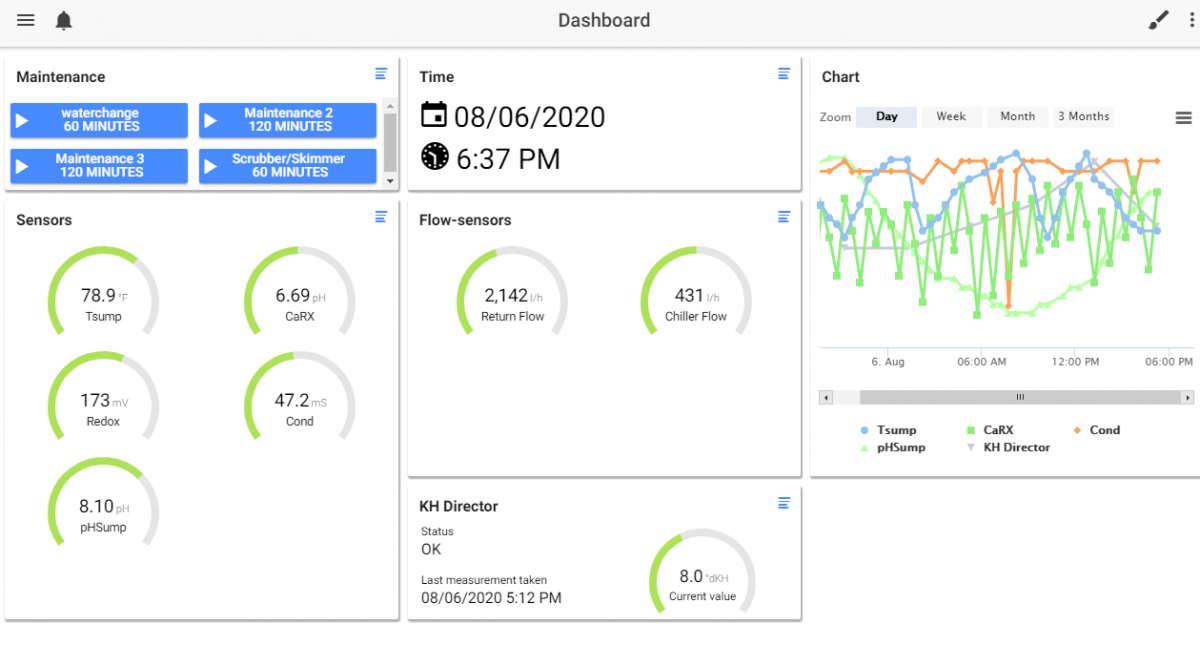
Task: Open Sensors widget menu icon
Action: click(x=381, y=216)
